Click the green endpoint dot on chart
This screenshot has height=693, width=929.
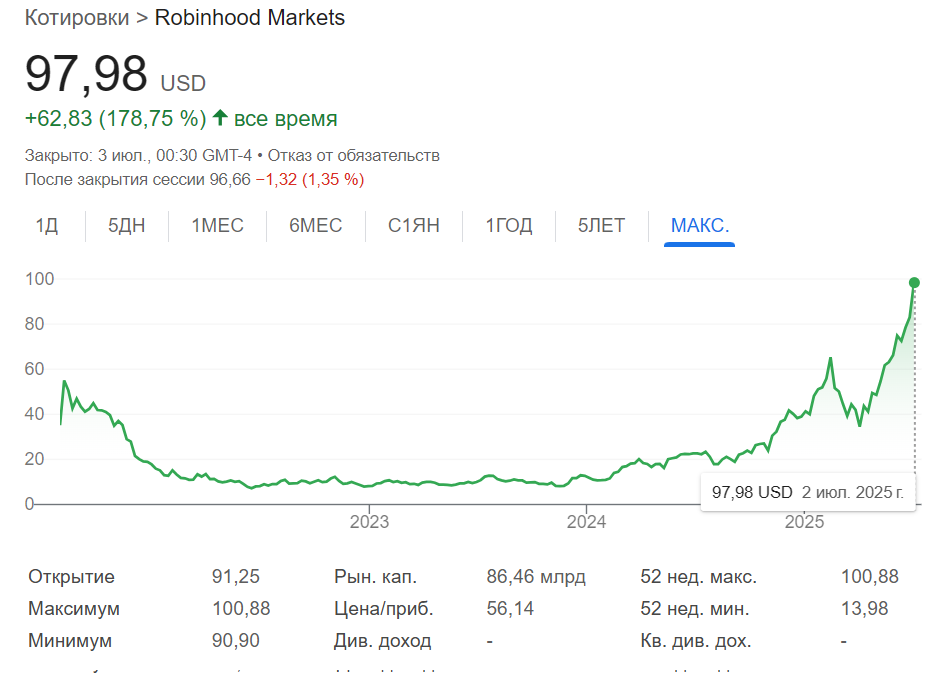point(914,283)
